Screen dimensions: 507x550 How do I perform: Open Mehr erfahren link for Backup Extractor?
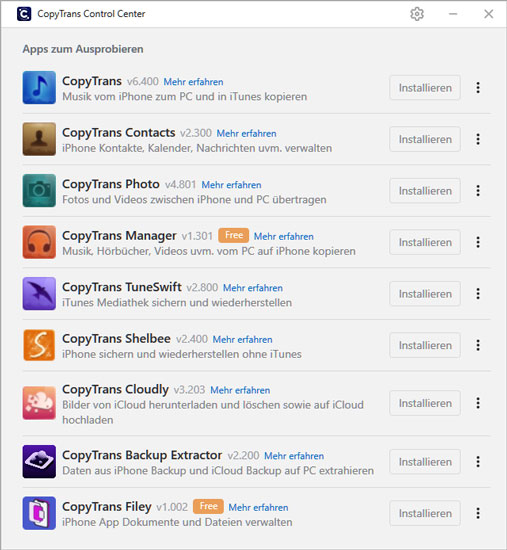[x=294, y=456]
